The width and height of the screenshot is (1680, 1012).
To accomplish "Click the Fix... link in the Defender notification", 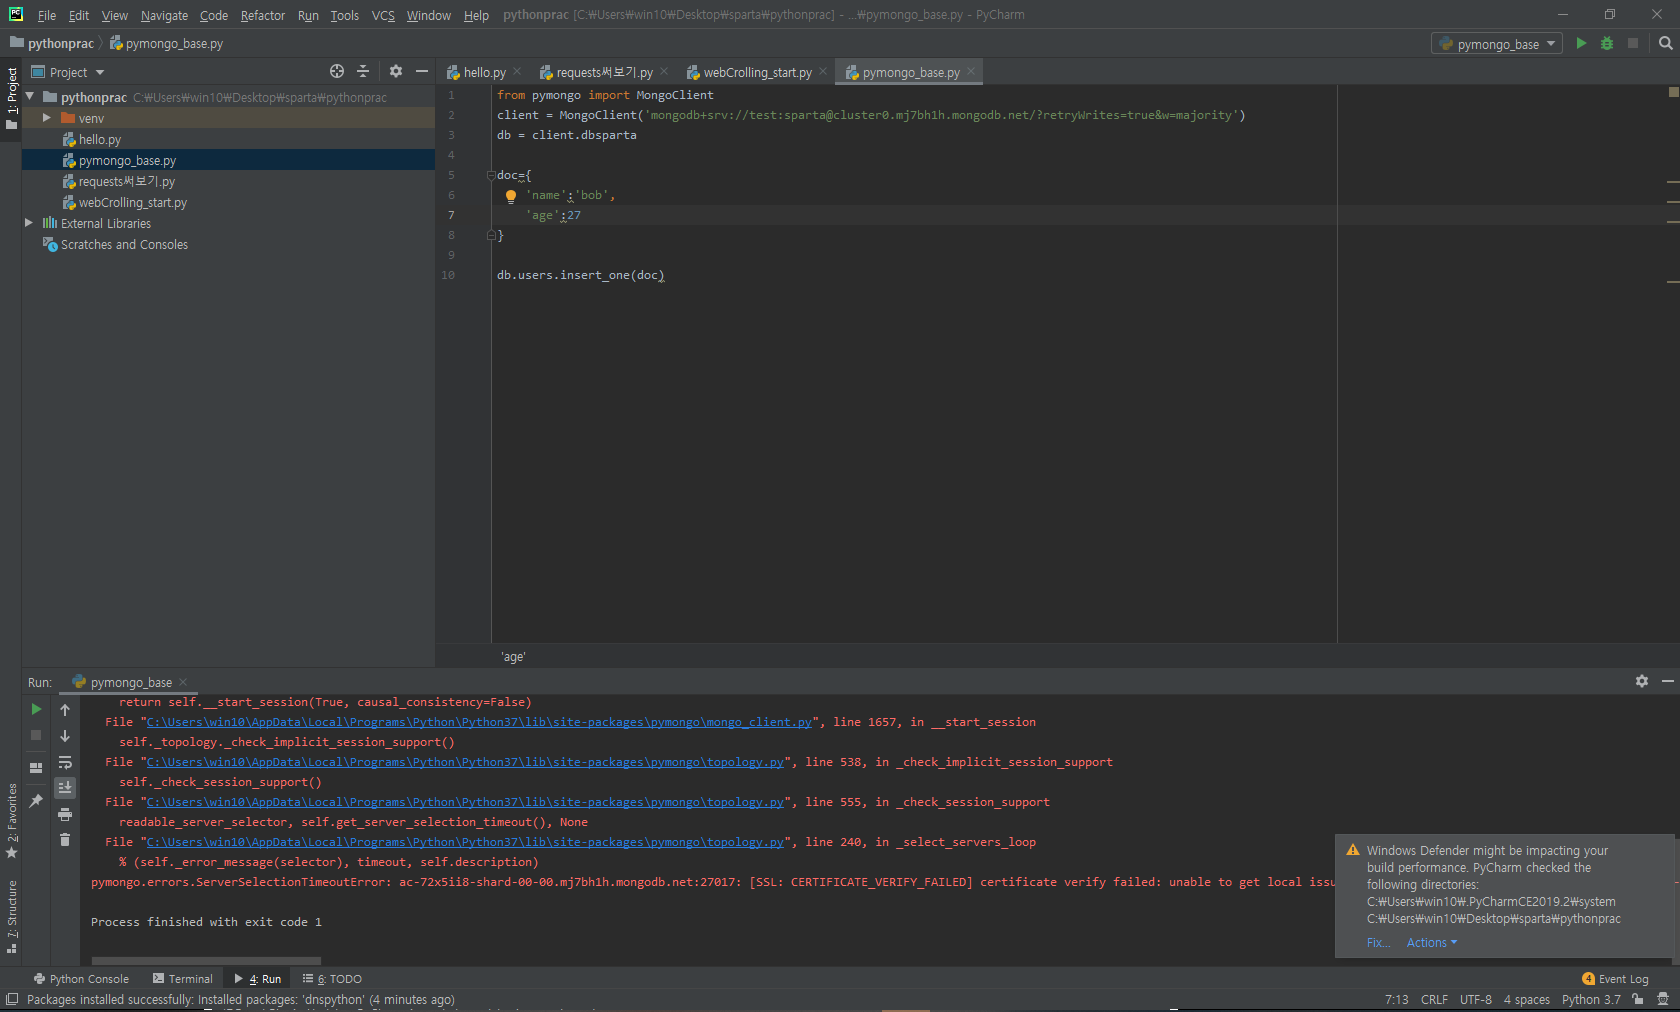I will [1378, 942].
